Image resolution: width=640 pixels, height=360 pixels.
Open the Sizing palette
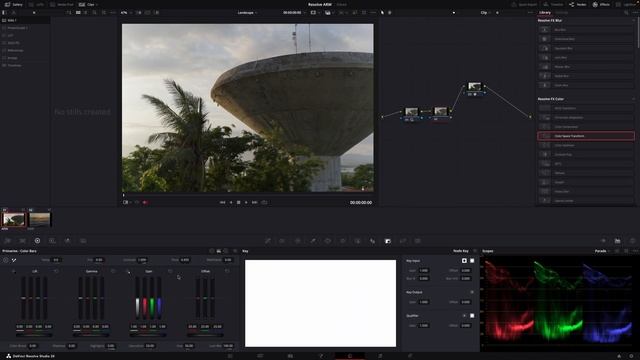(403, 241)
